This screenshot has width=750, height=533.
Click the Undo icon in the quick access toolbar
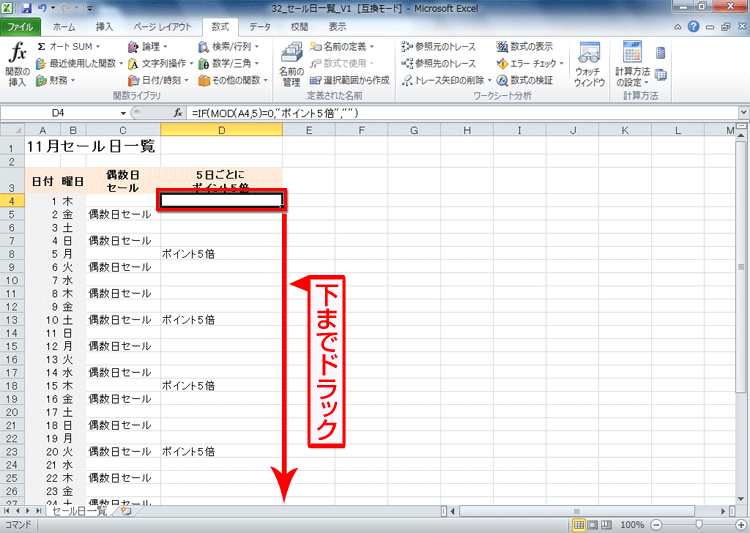coord(42,8)
